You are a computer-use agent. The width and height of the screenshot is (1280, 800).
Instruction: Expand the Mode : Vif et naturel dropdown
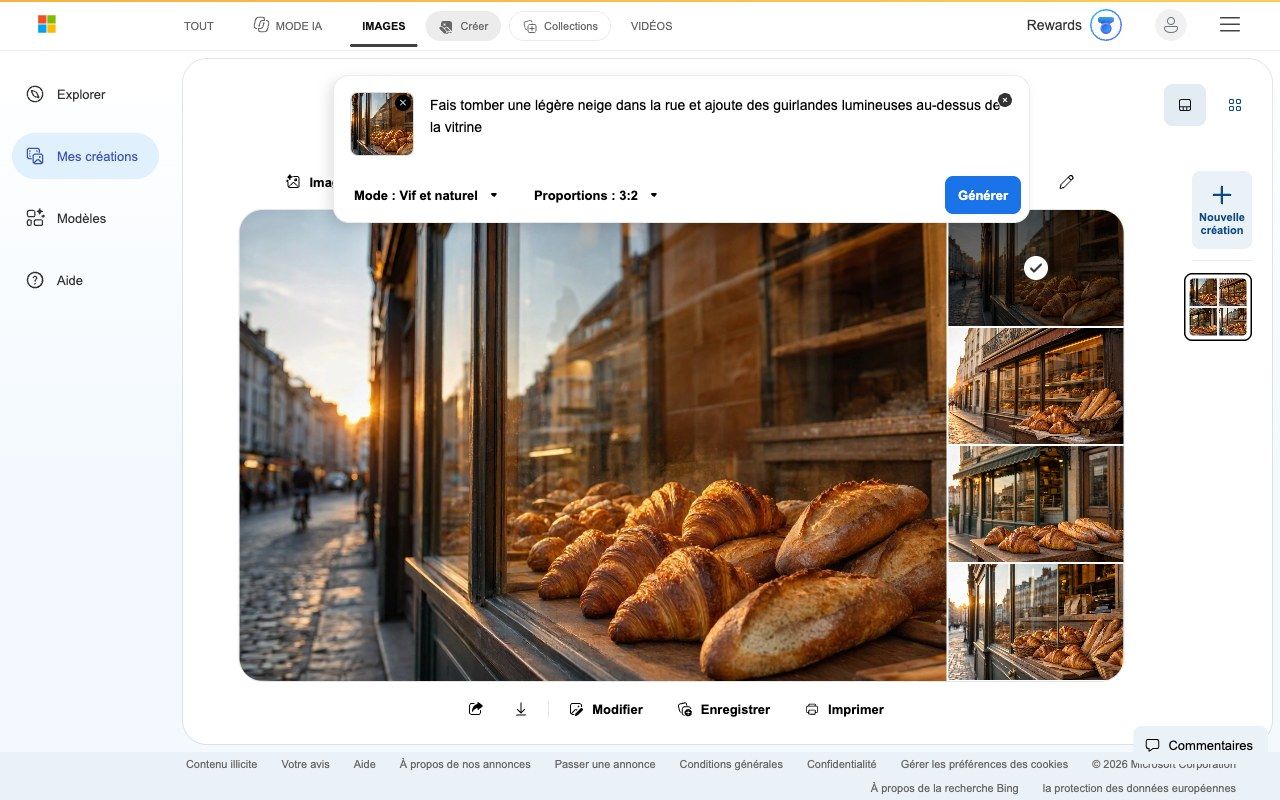point(426,195)
